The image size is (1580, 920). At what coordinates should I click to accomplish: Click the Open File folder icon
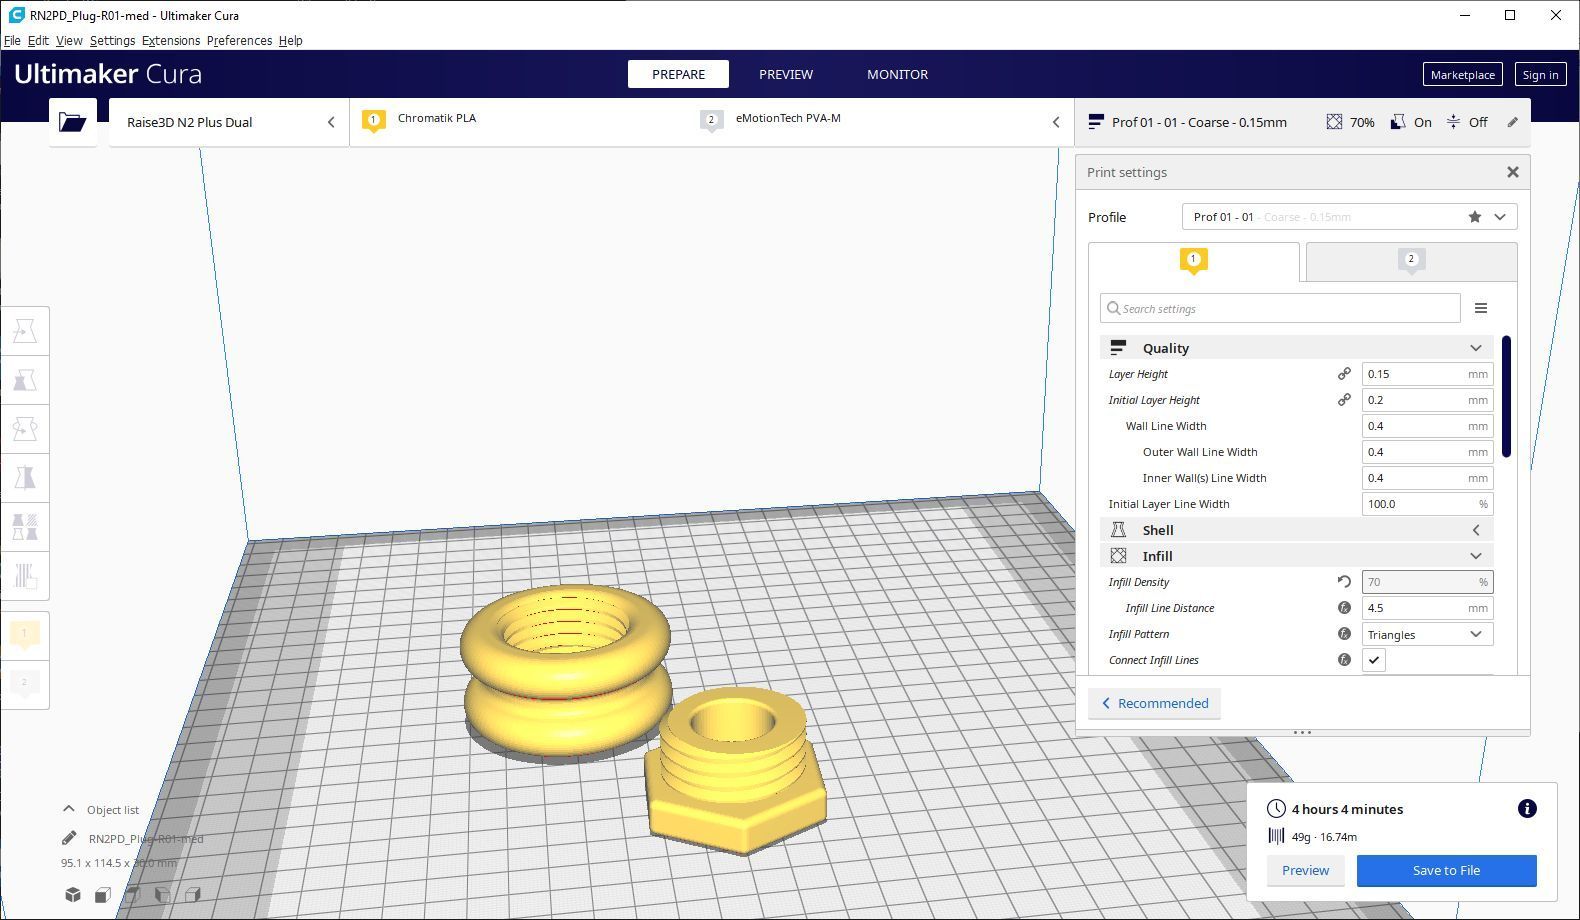72,122
